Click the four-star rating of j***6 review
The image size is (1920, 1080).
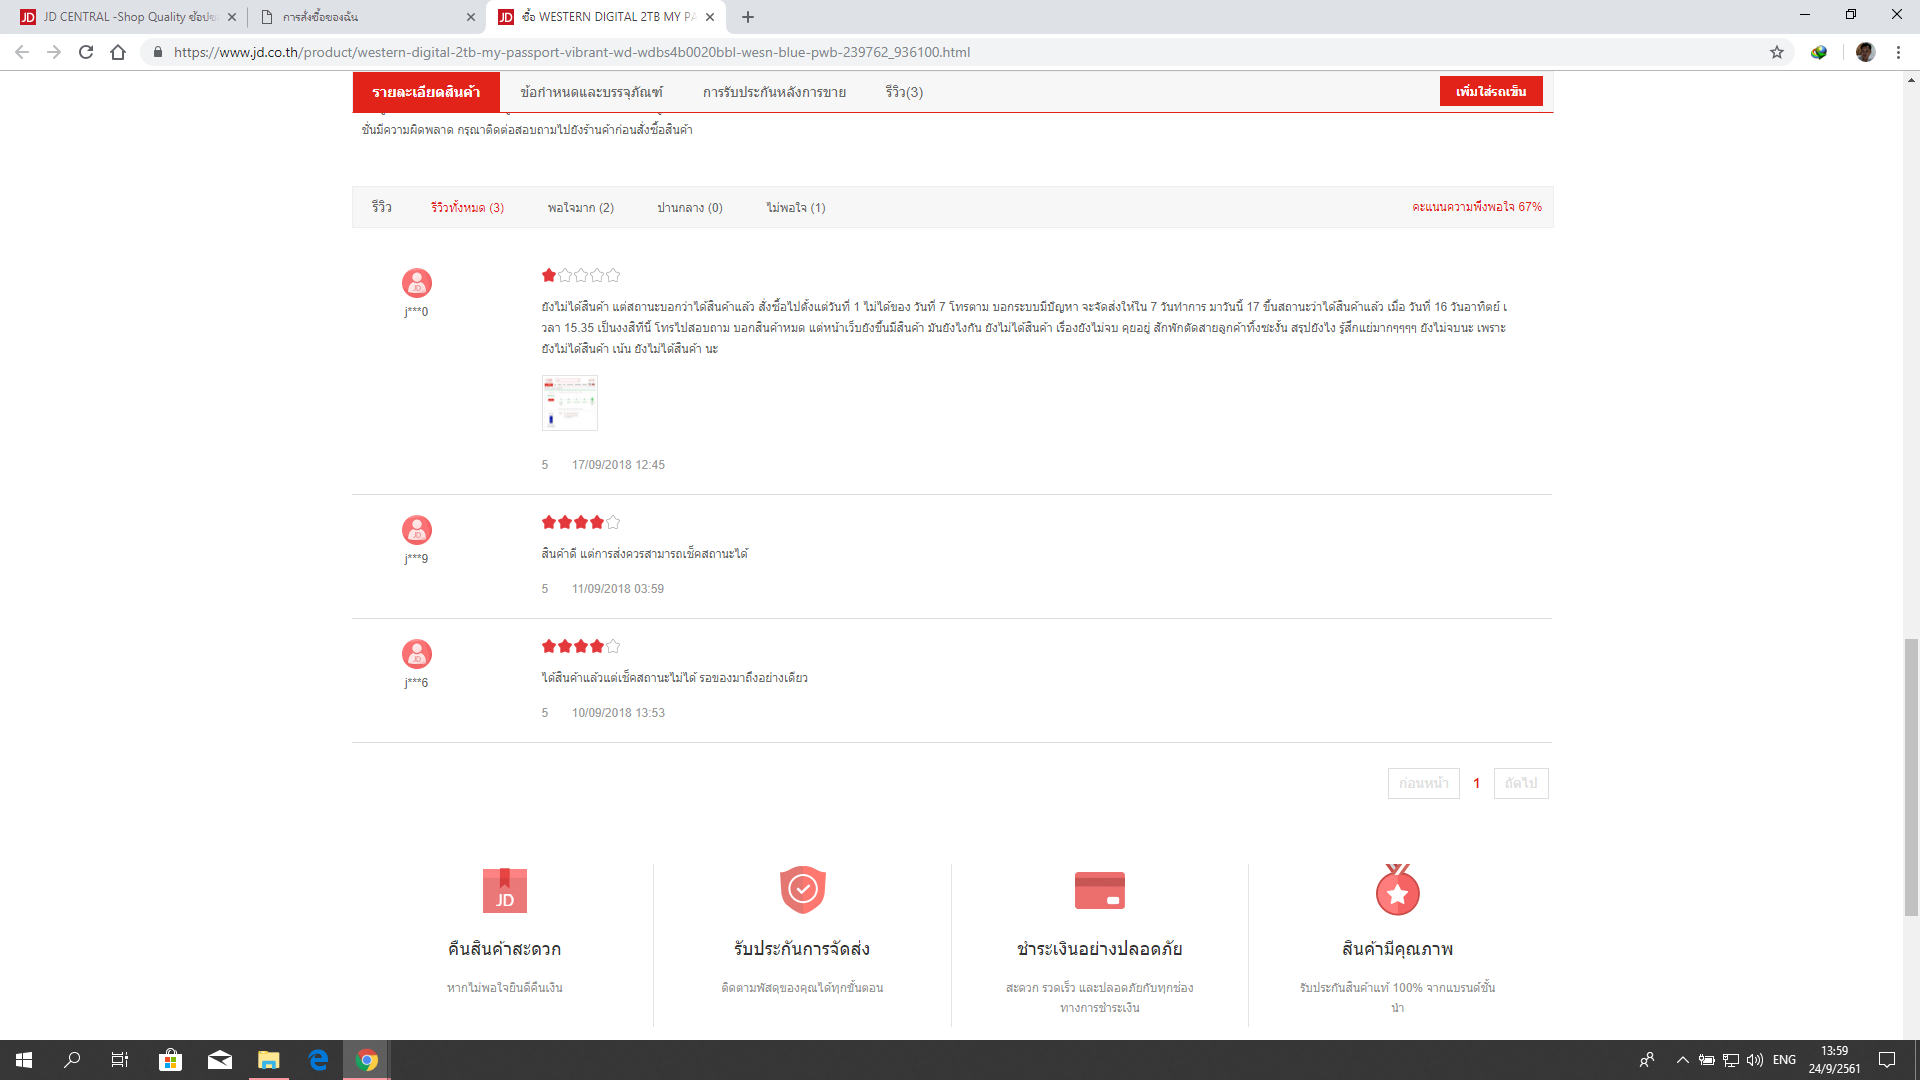pos(581,646)
